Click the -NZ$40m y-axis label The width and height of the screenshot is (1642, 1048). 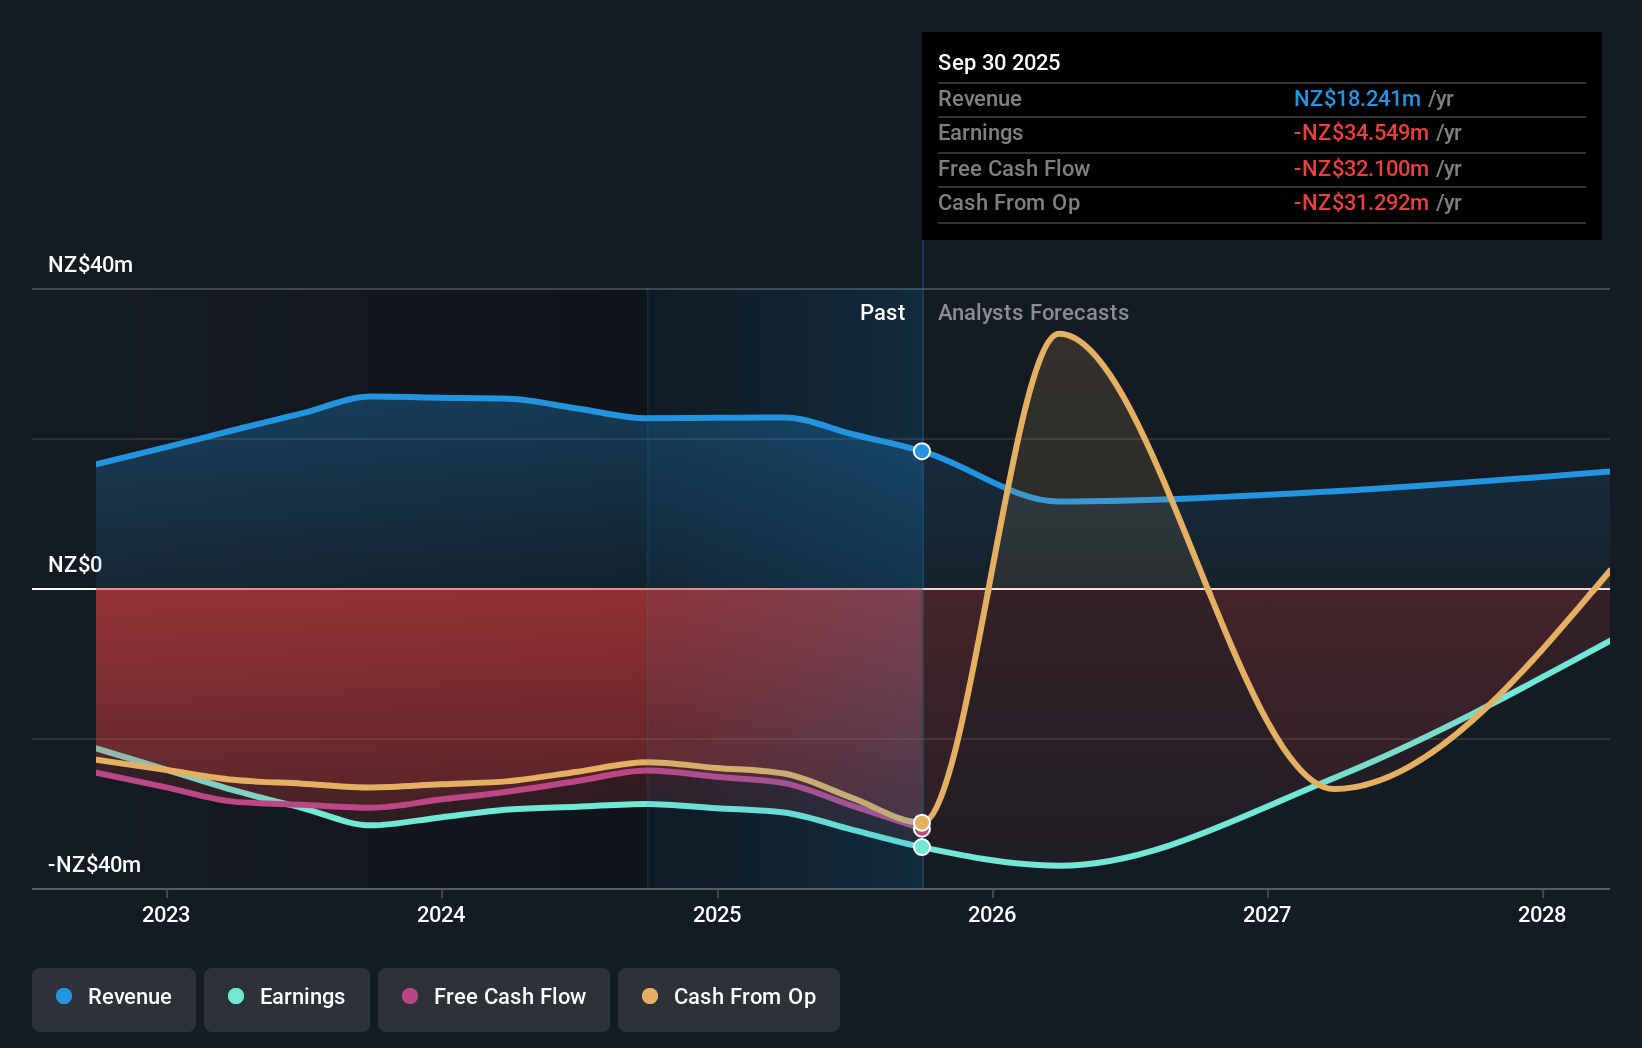pyautogui.click(x=94, y=865)
